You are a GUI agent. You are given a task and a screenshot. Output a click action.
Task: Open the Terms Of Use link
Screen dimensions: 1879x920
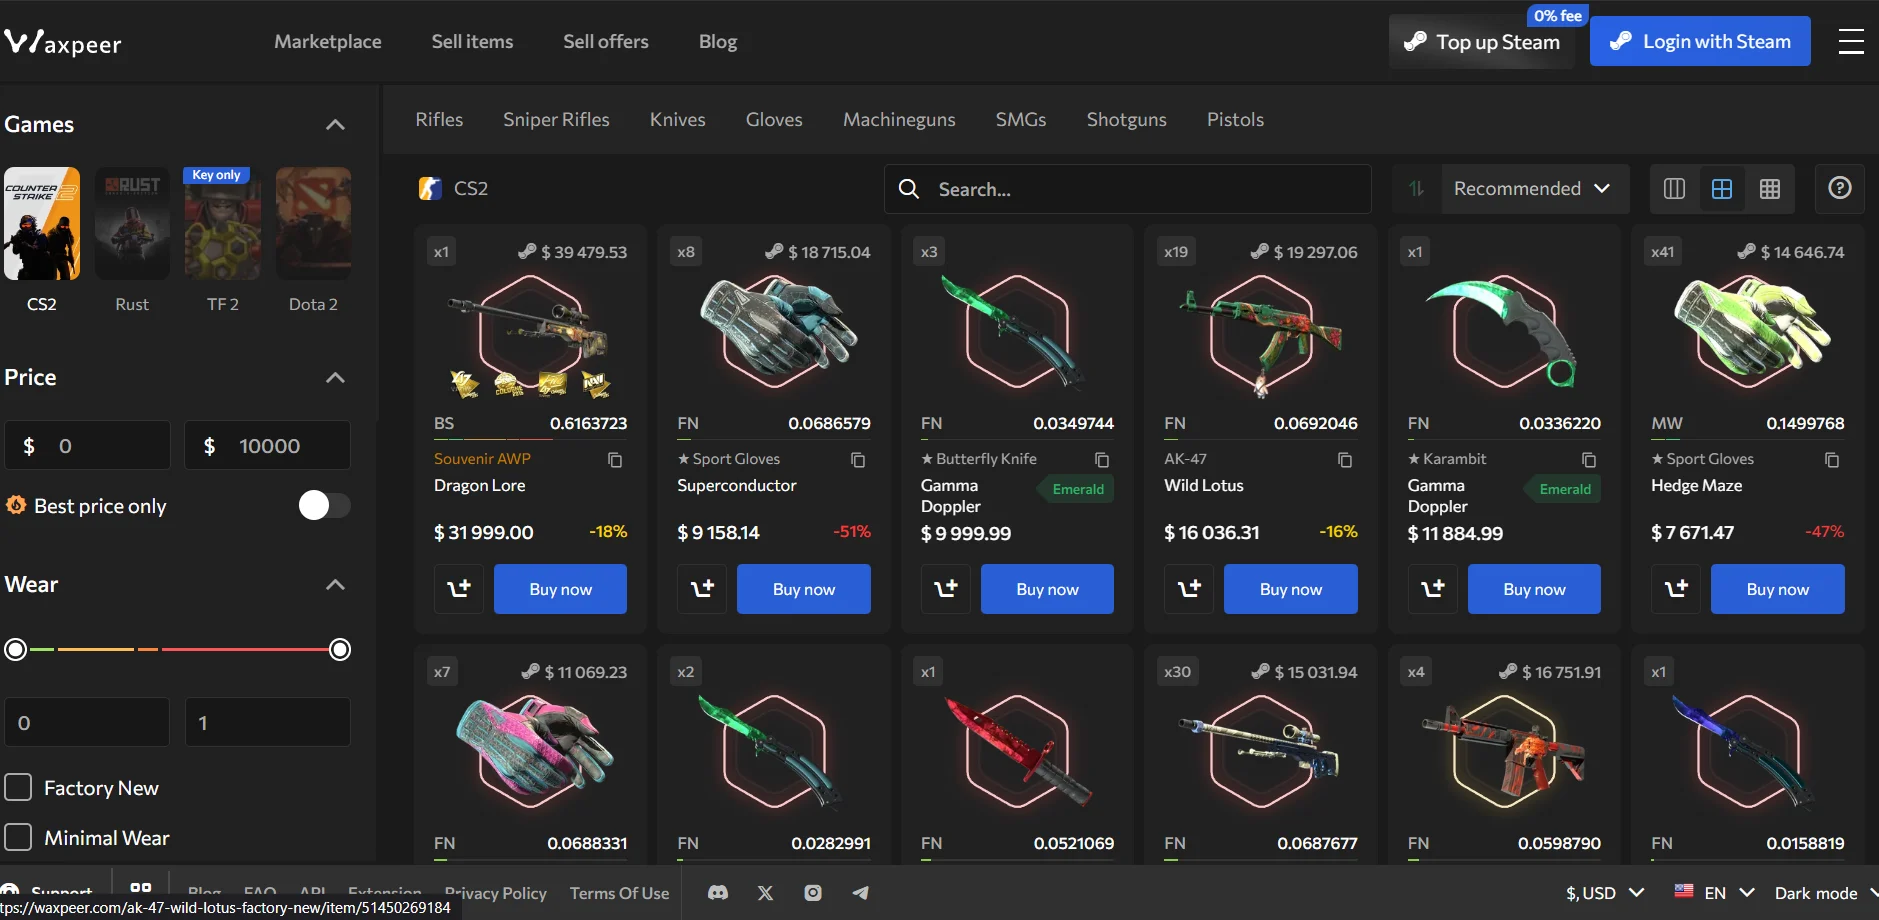[619, 893]
